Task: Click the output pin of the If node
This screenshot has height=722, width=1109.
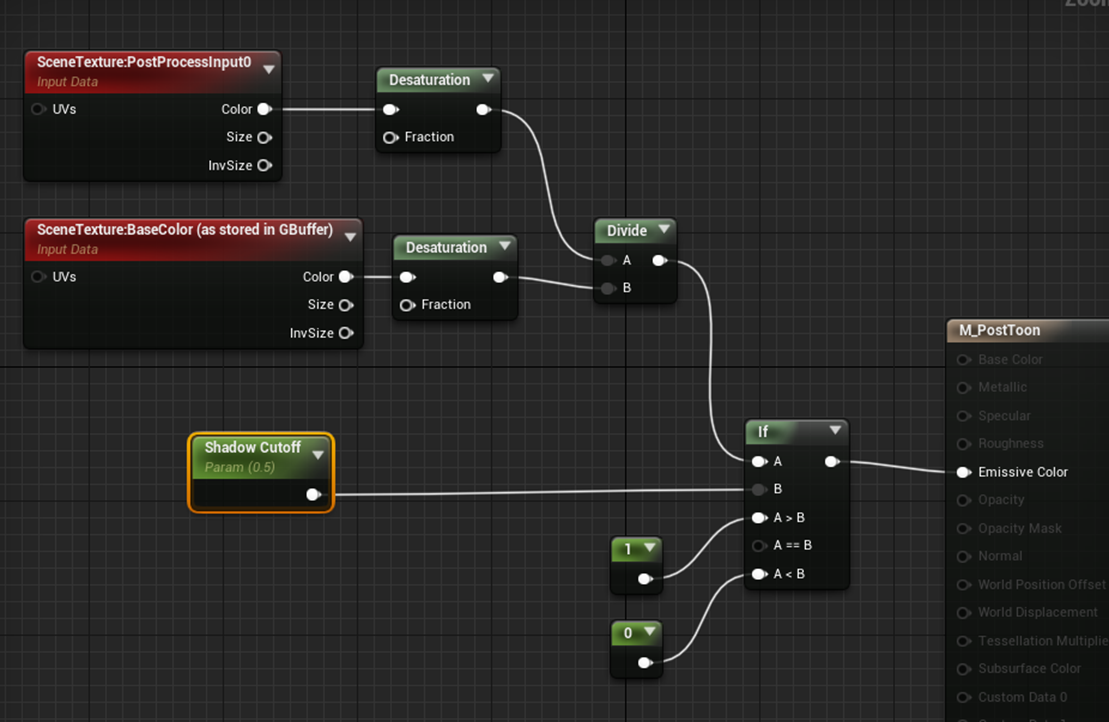Action: click(832, 462)
